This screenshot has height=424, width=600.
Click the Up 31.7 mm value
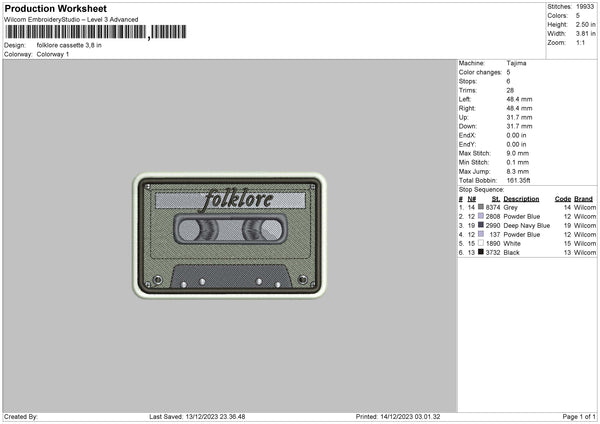click(519, 117)
